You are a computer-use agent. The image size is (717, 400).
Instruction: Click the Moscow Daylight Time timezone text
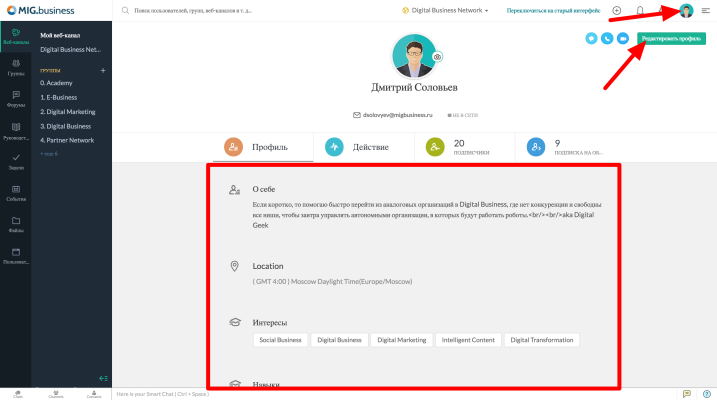(332, 282)
